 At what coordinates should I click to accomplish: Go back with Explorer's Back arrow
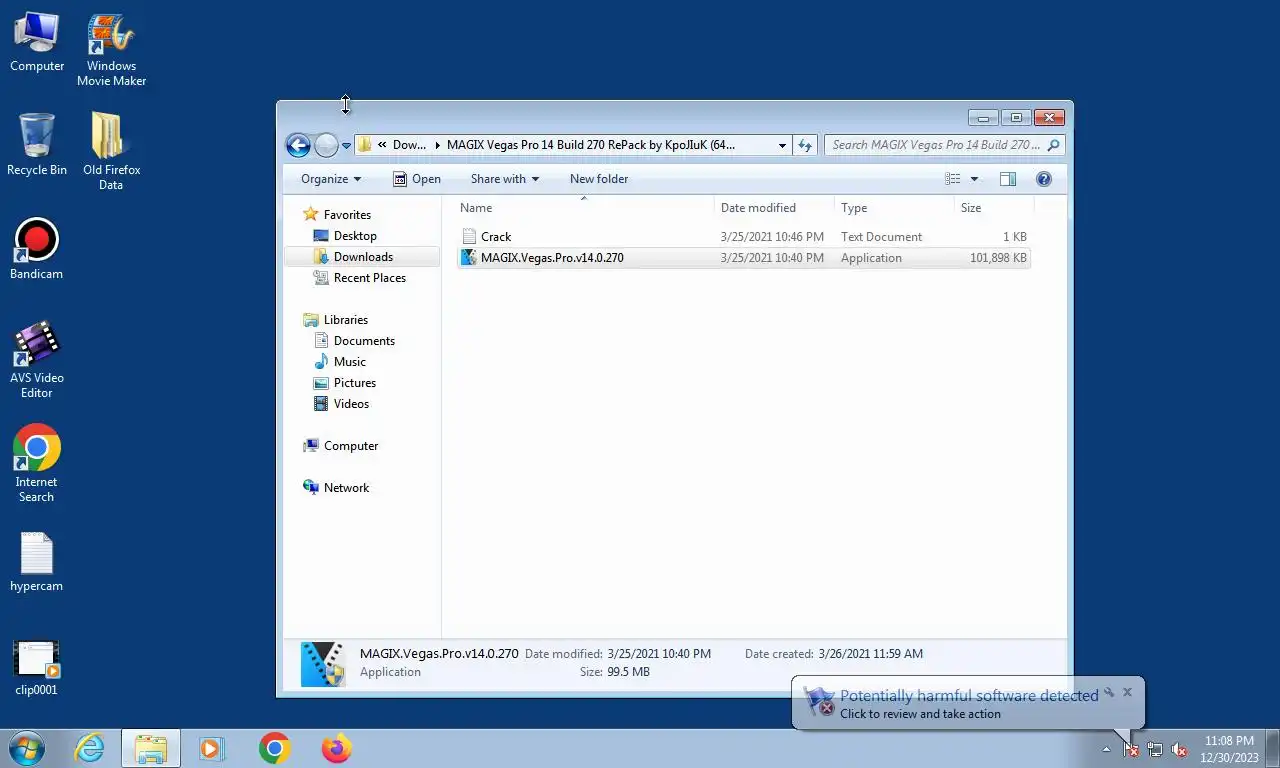[x=298, y=145]
